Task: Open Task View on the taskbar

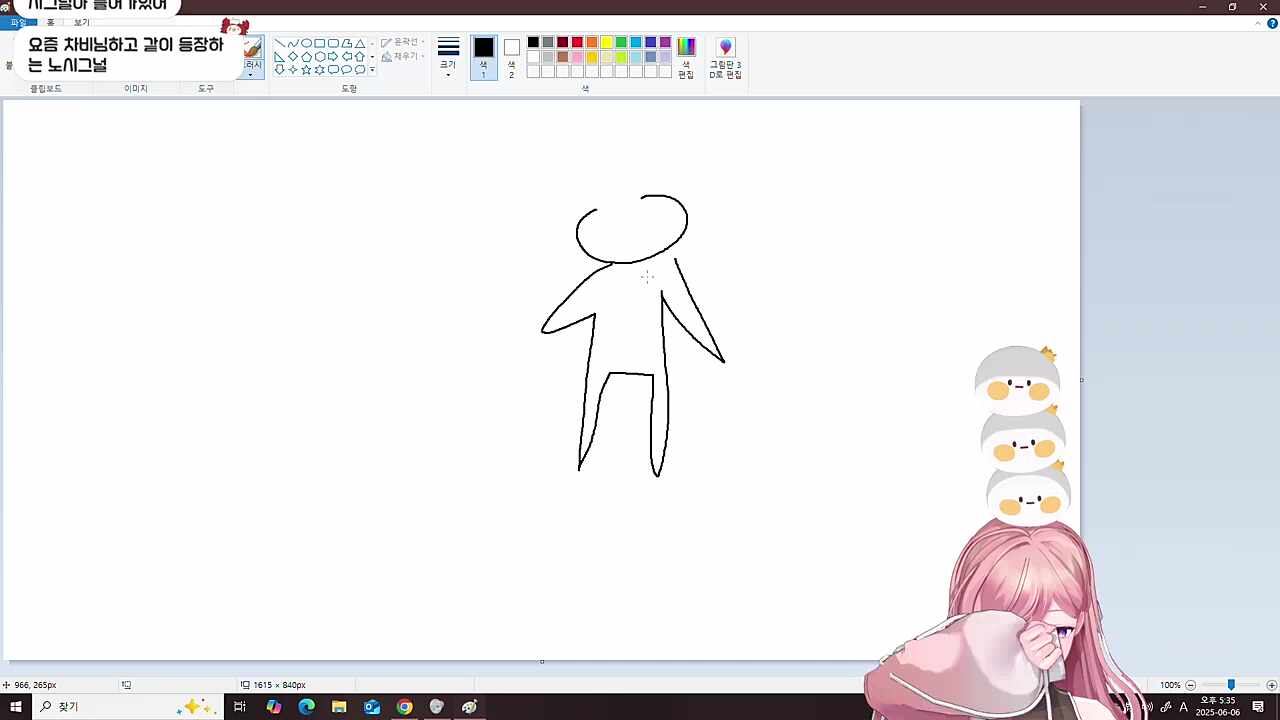Action: point(240,707)
